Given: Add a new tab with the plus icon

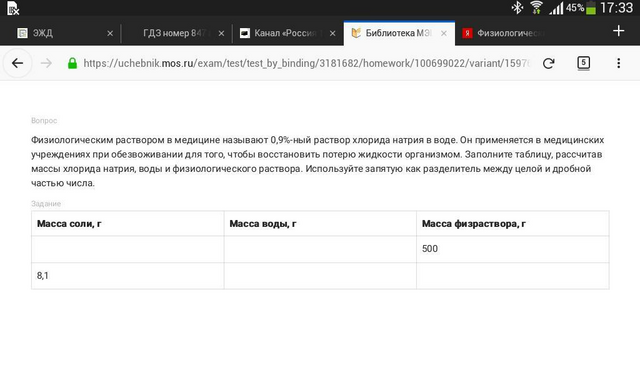Looking at the screenshot, I should [619, 31].
